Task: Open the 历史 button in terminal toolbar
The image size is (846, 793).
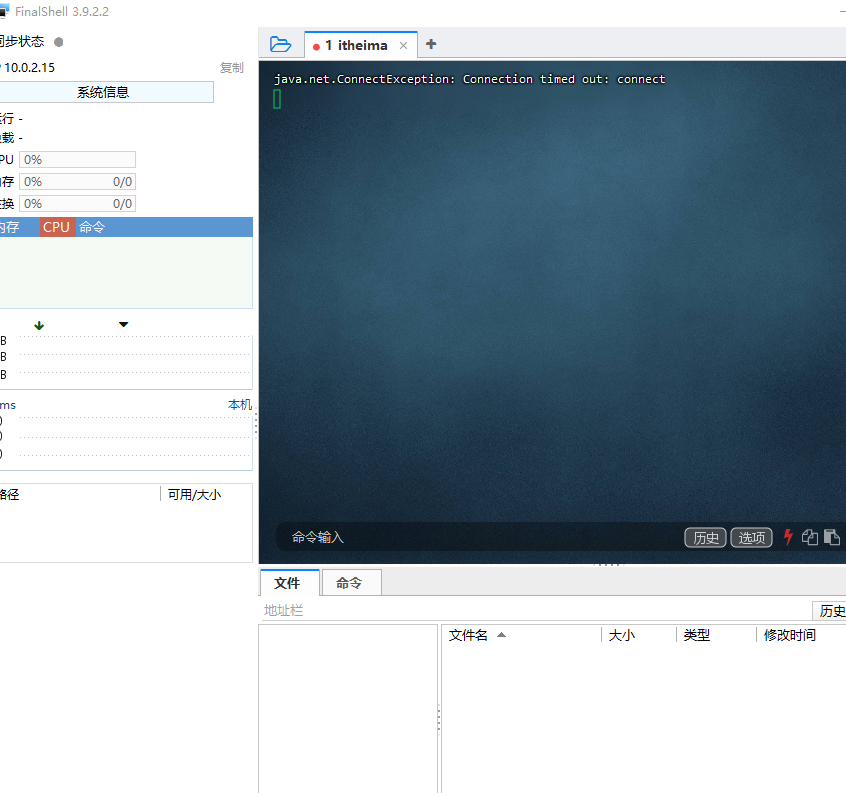Action: 705,537
